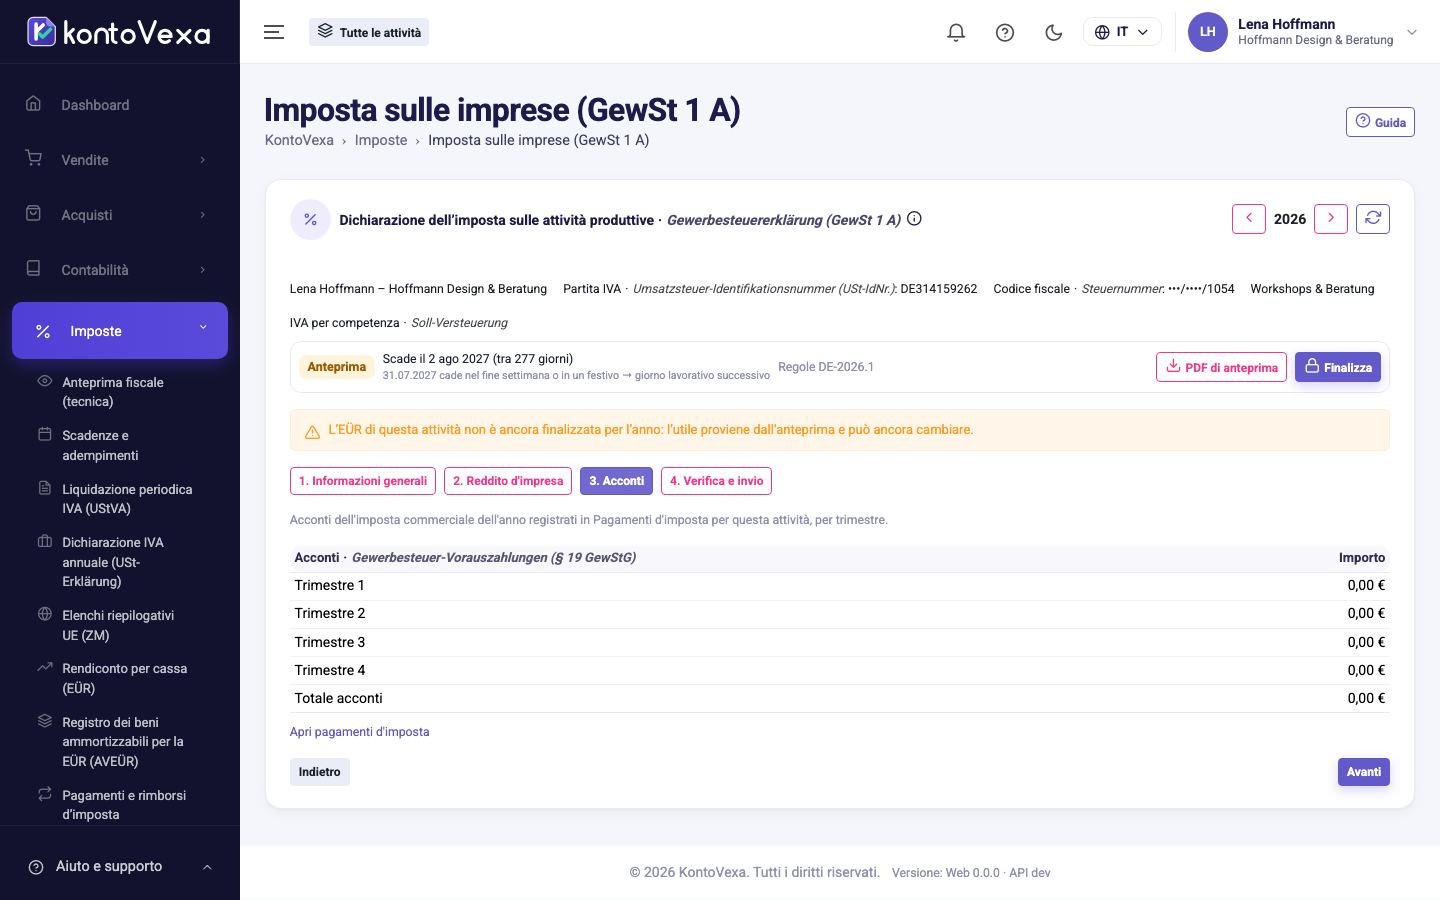Download PDF di anteprima
1440x900 pixels.
1221,367
